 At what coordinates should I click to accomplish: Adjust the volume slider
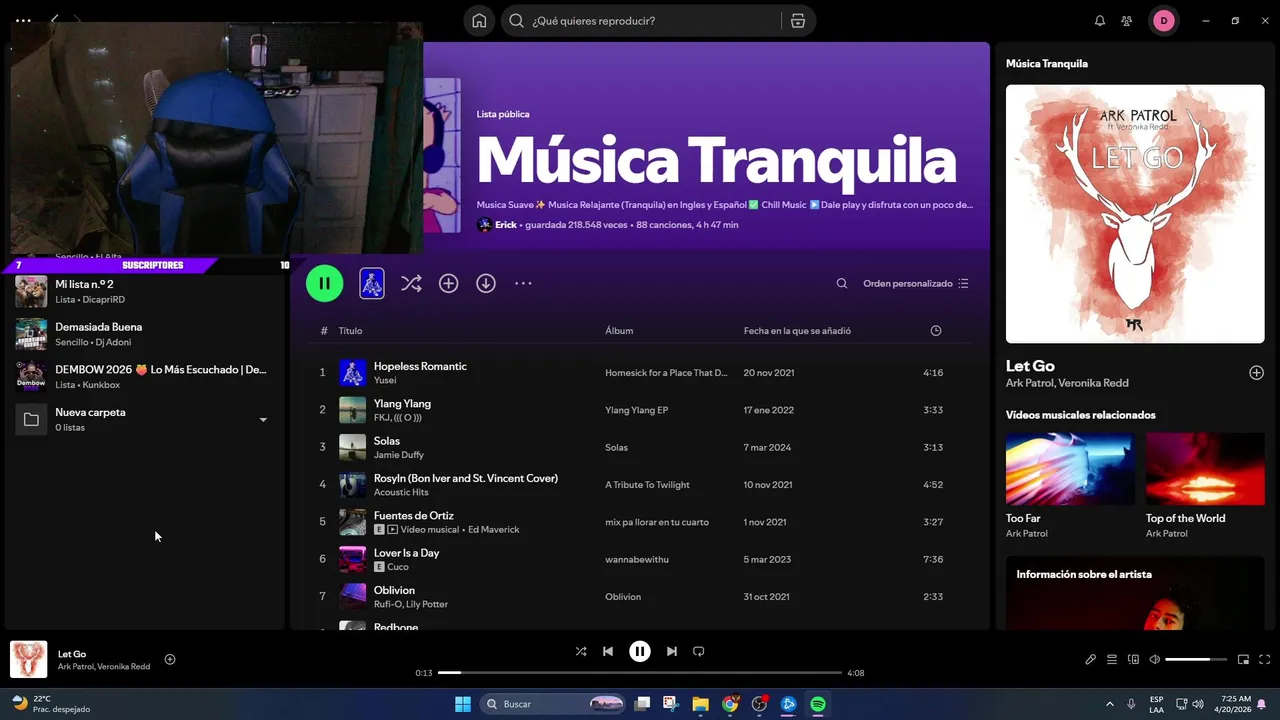coord(1196,659)
